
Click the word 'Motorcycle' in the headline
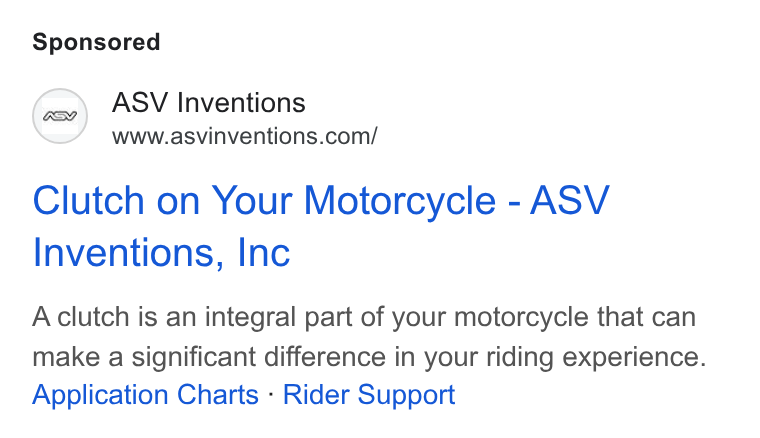coord(400,201)
